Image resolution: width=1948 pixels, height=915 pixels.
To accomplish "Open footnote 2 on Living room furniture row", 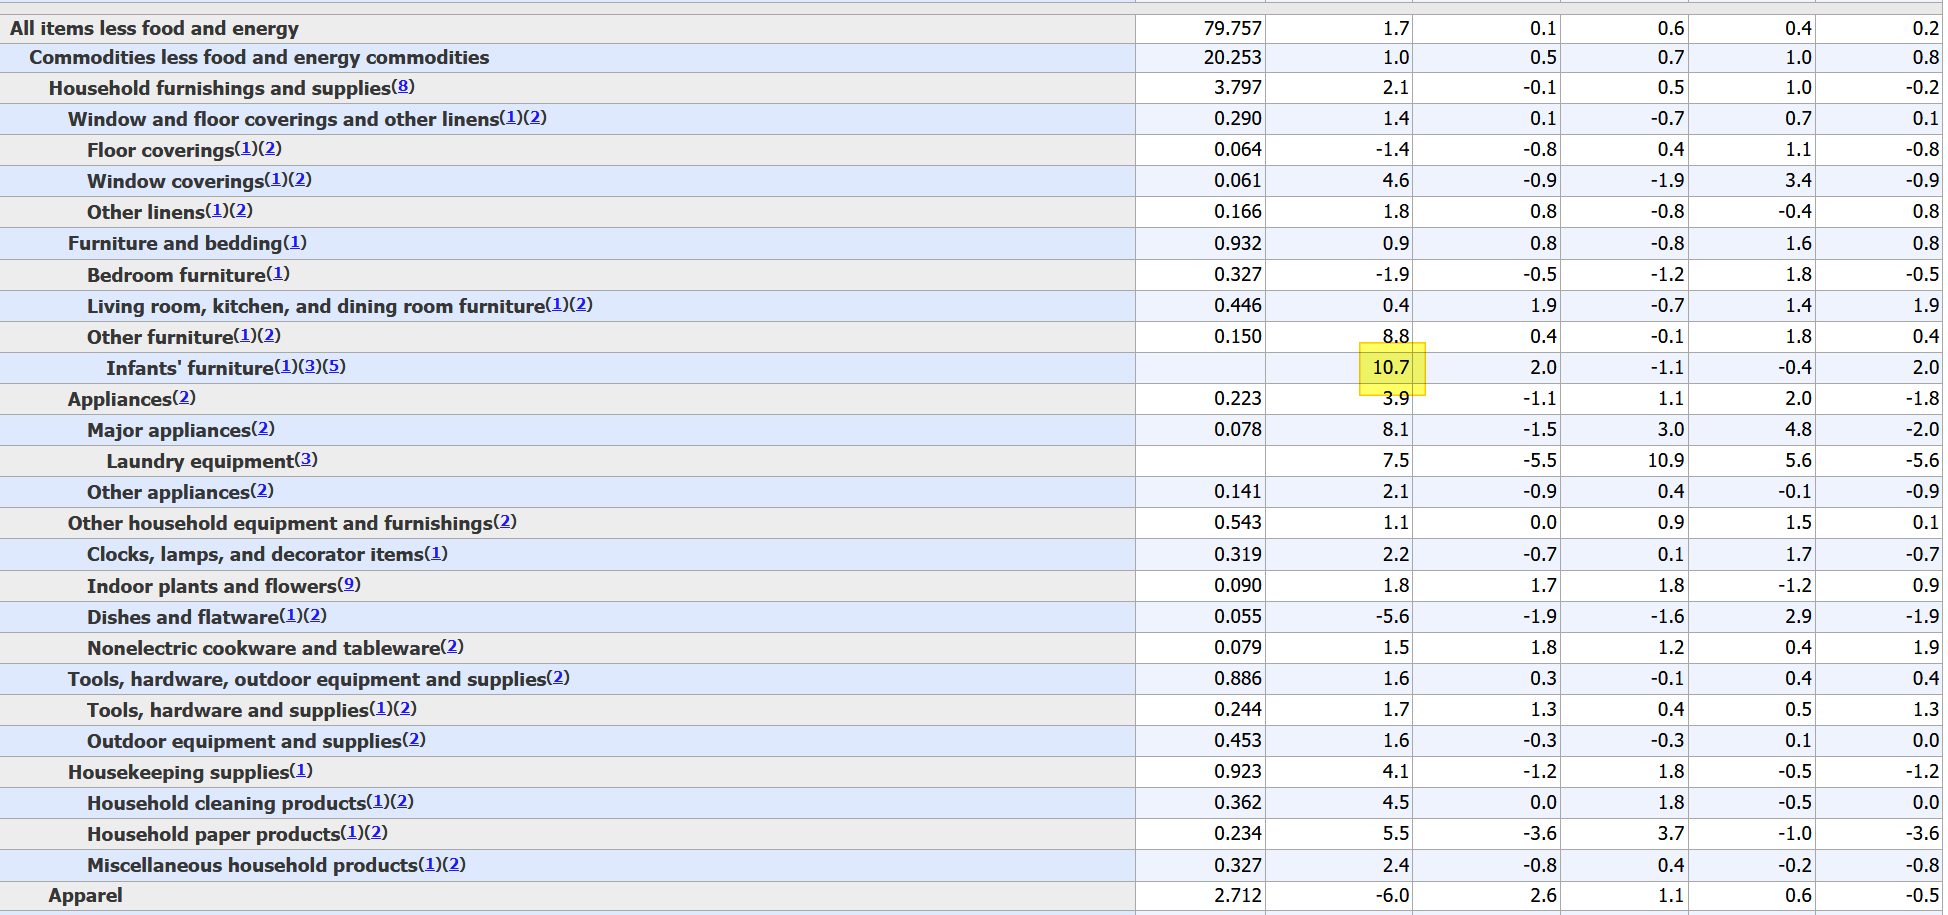I will click(581, 304).
